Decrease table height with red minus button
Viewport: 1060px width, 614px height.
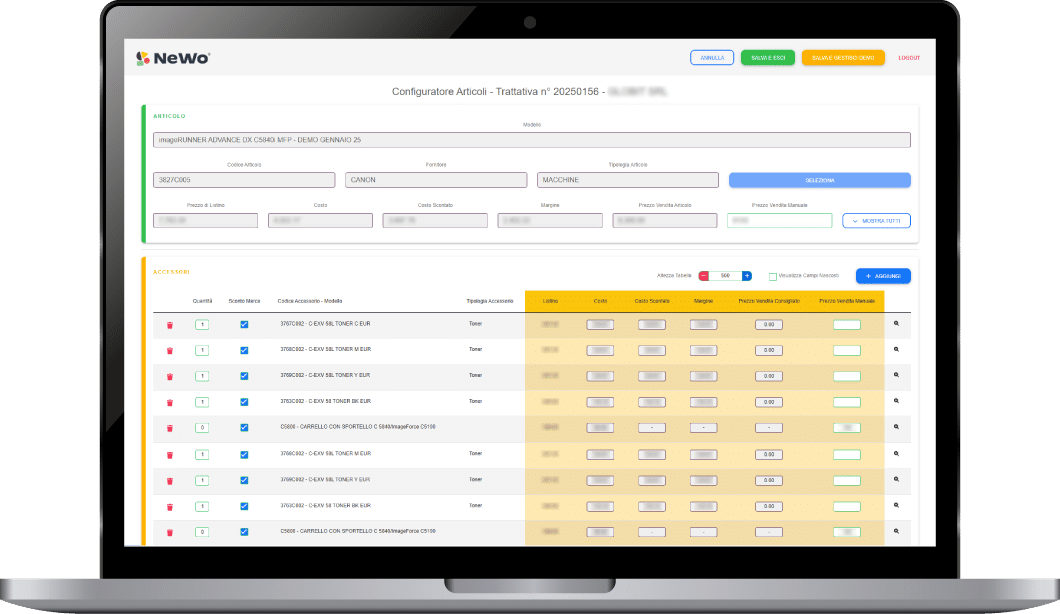704,276
